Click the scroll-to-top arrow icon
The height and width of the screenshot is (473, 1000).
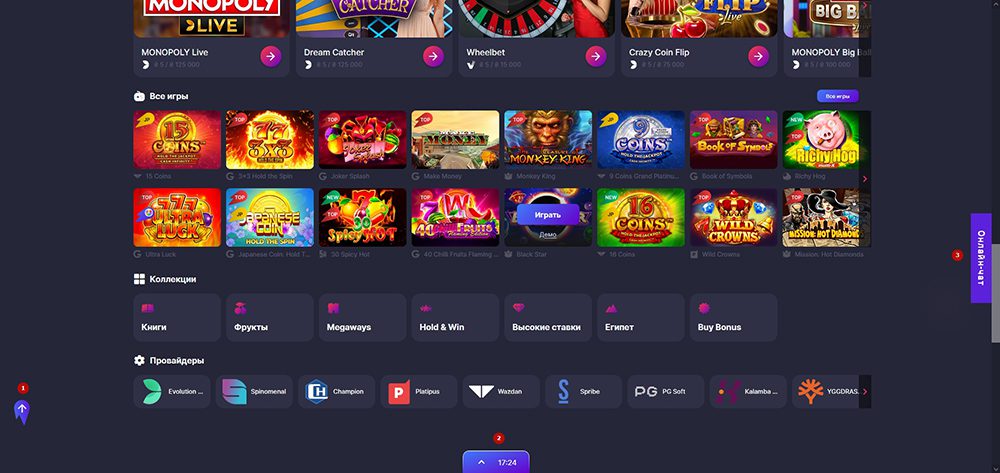[22, 412]
